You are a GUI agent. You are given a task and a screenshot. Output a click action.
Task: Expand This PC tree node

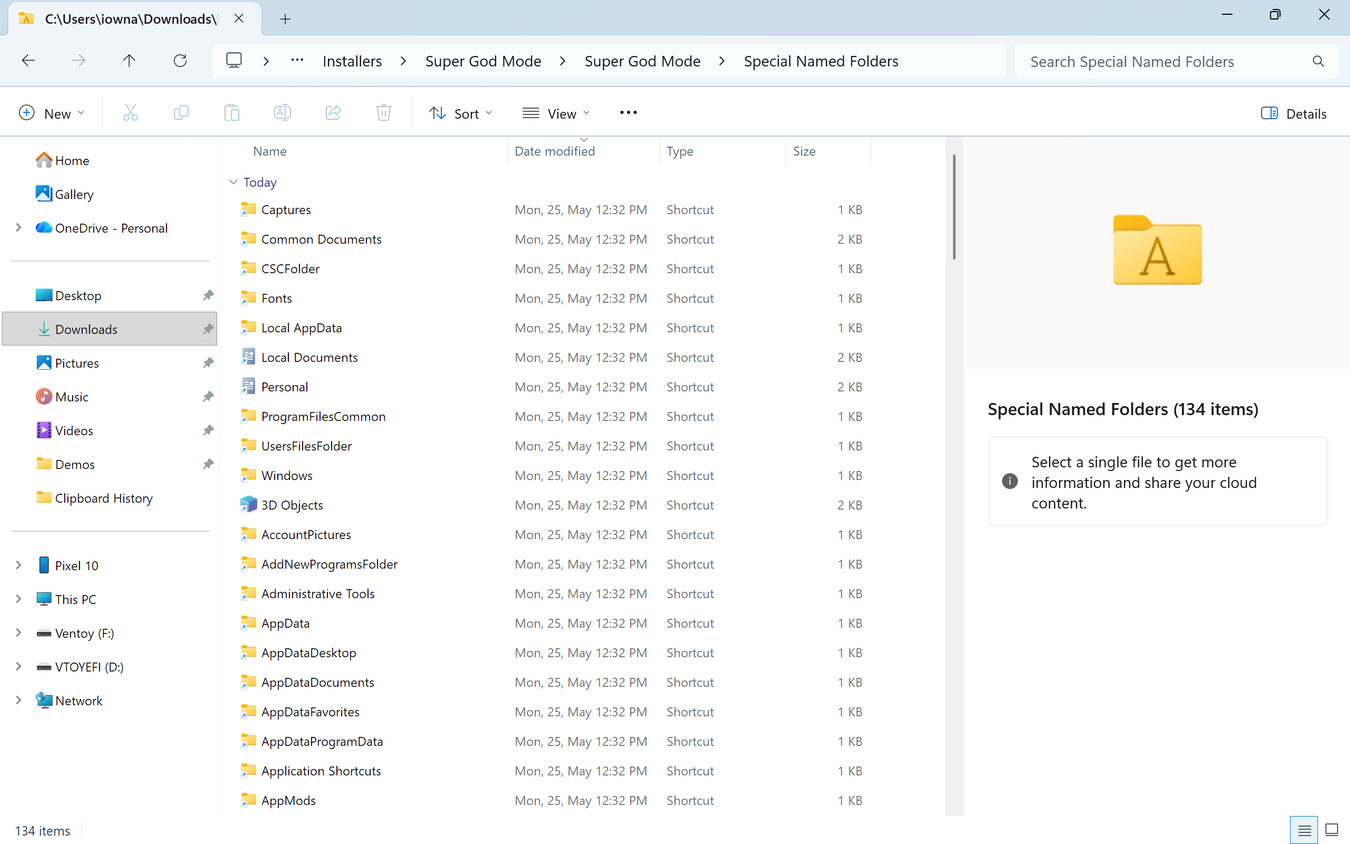point(18,599)
